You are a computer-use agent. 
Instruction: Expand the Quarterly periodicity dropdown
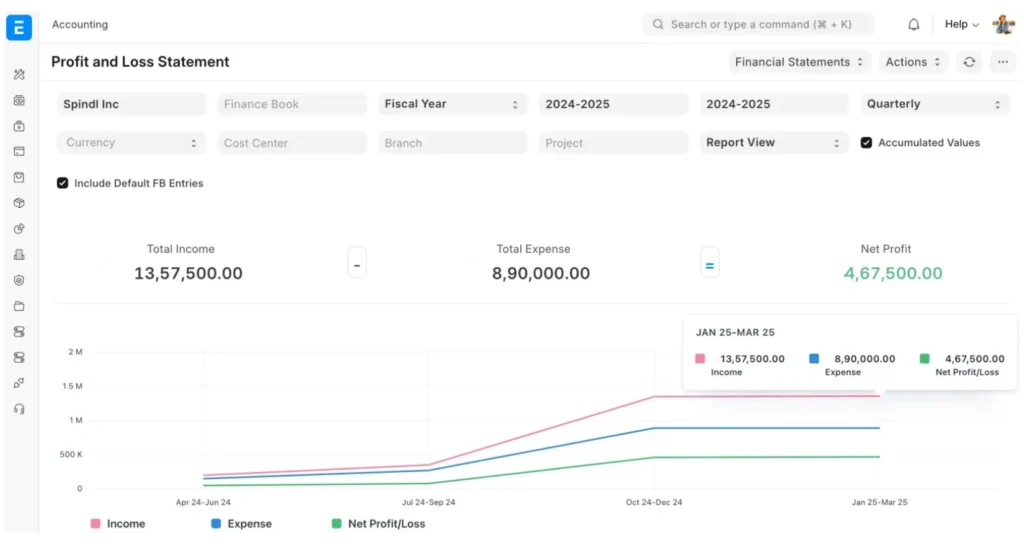coord(935,104)
